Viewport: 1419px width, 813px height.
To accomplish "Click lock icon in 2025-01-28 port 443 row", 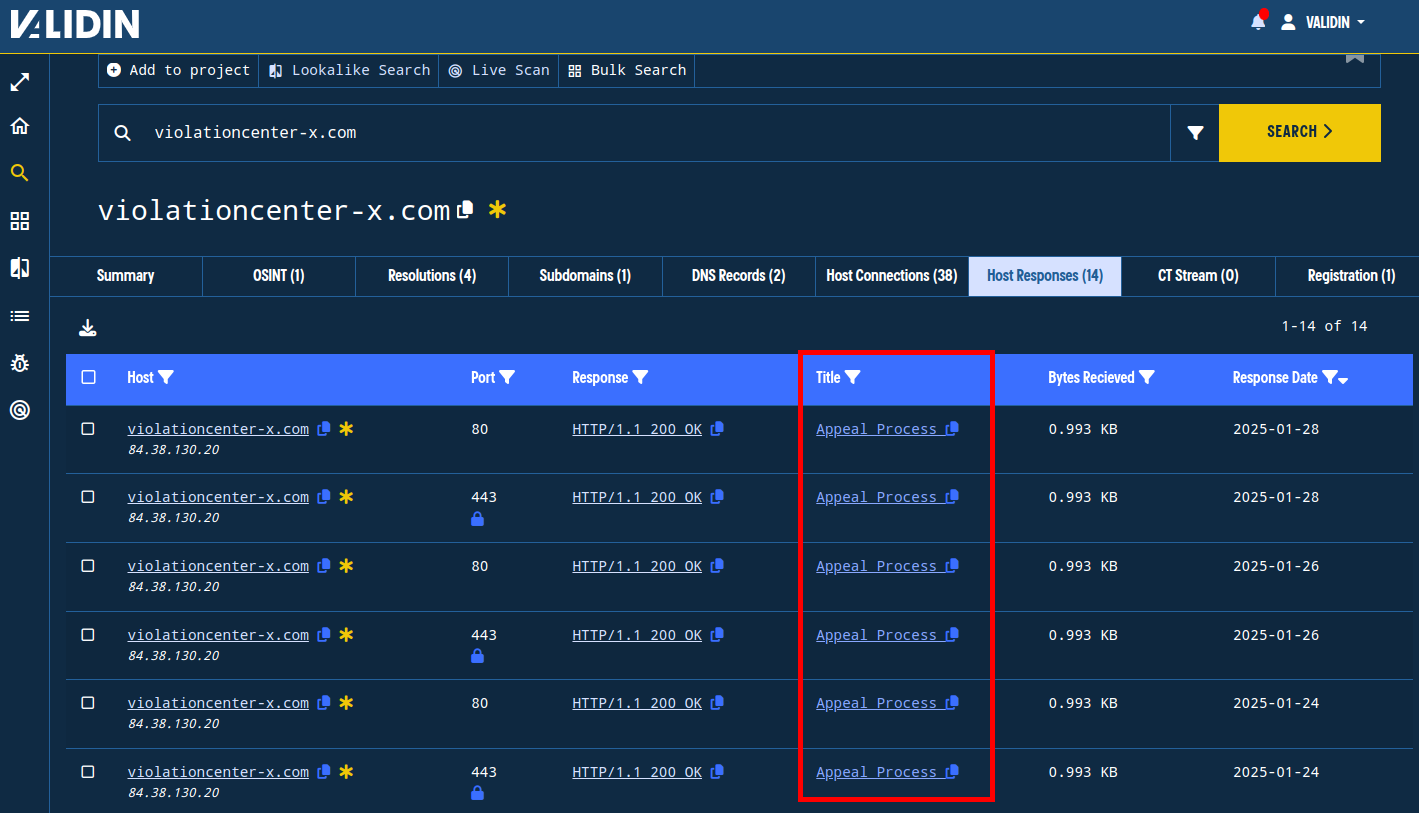I will pyautogui.click(x=477, y=519).
